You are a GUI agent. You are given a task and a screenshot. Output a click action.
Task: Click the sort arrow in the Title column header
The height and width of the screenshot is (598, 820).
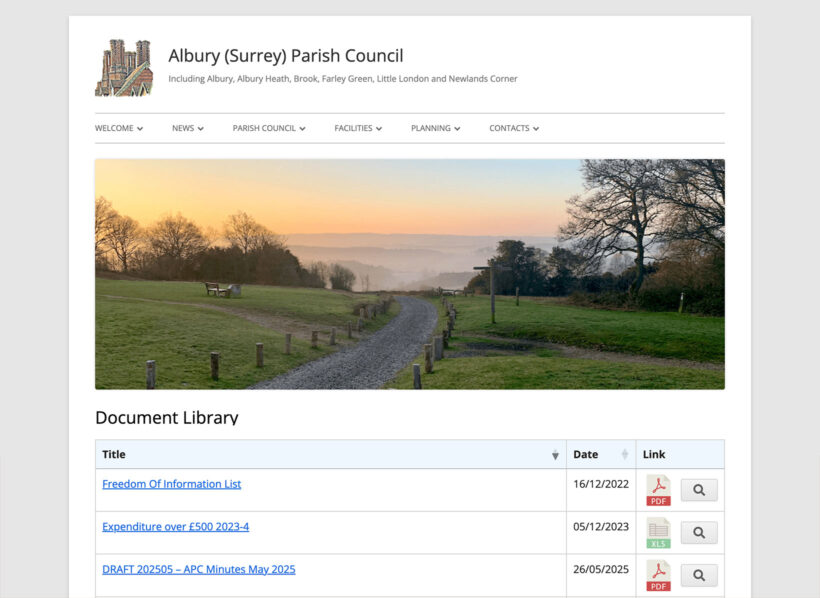click(556, 454)
